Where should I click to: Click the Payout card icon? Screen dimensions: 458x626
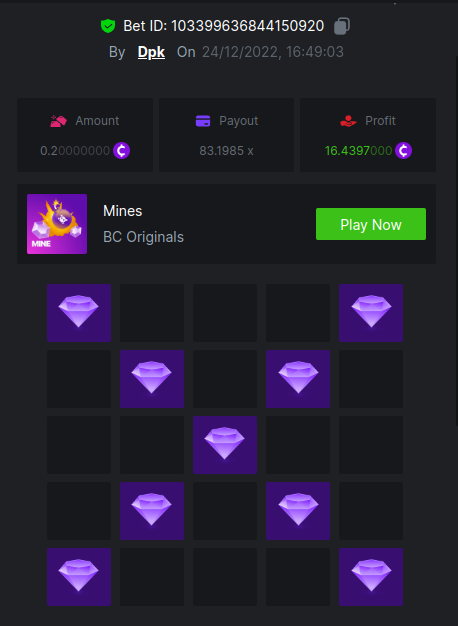tap(203, 121)
